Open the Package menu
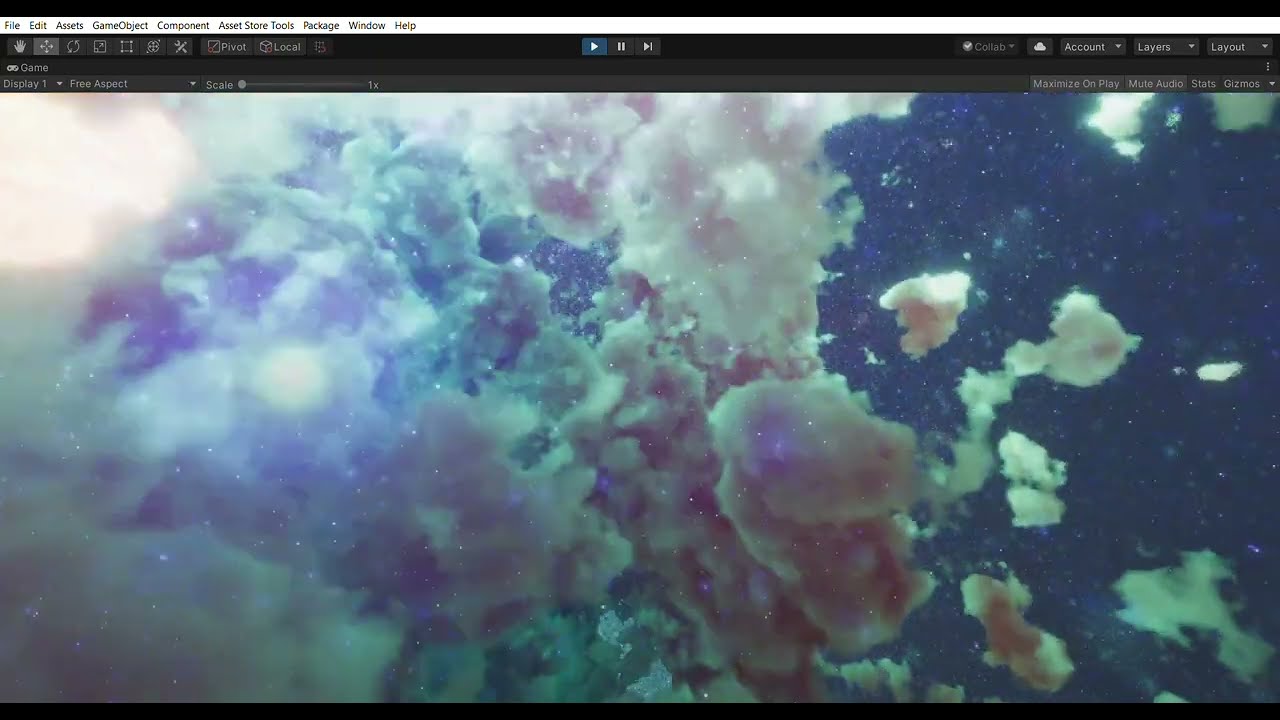Image resolution: width=1280 pixels, height=720 pixels. (x=321, y=25)
